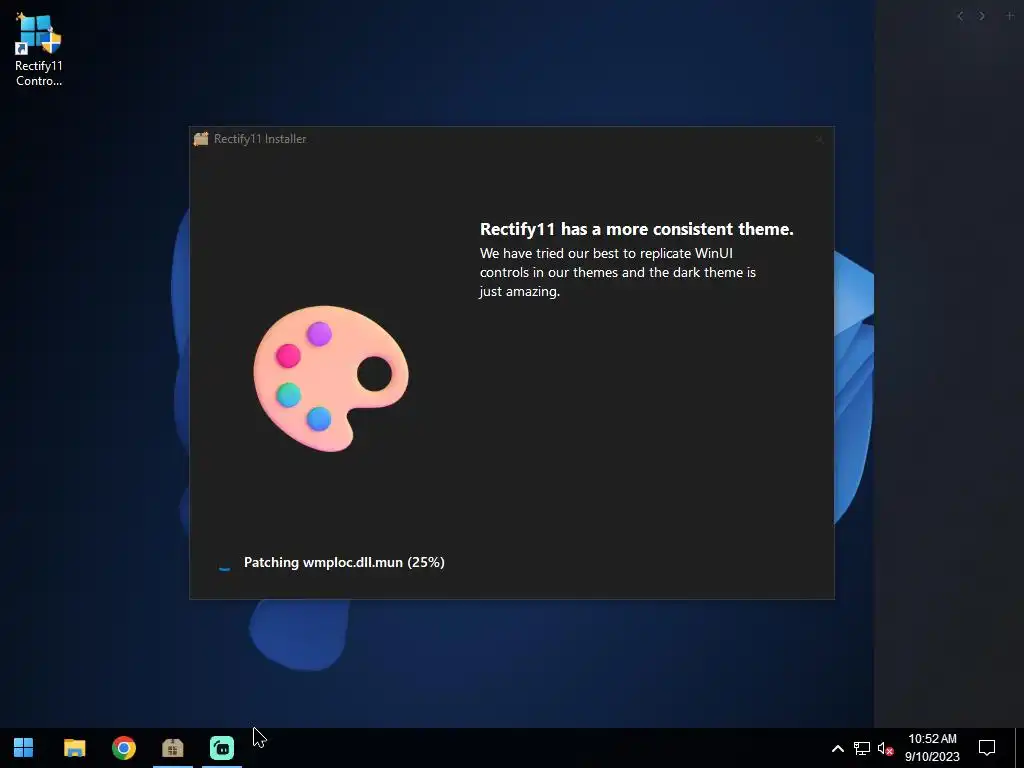Open the notification center icon
Screen dimensions: 1024x768
(987, 748)
